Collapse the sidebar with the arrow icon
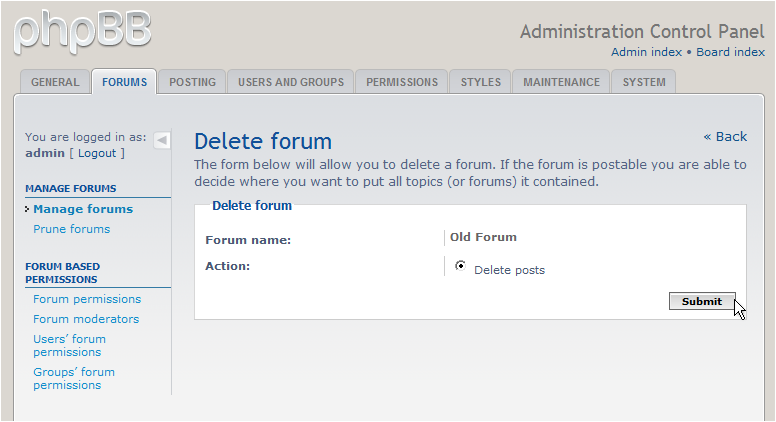776x422 pixels. 162,141
